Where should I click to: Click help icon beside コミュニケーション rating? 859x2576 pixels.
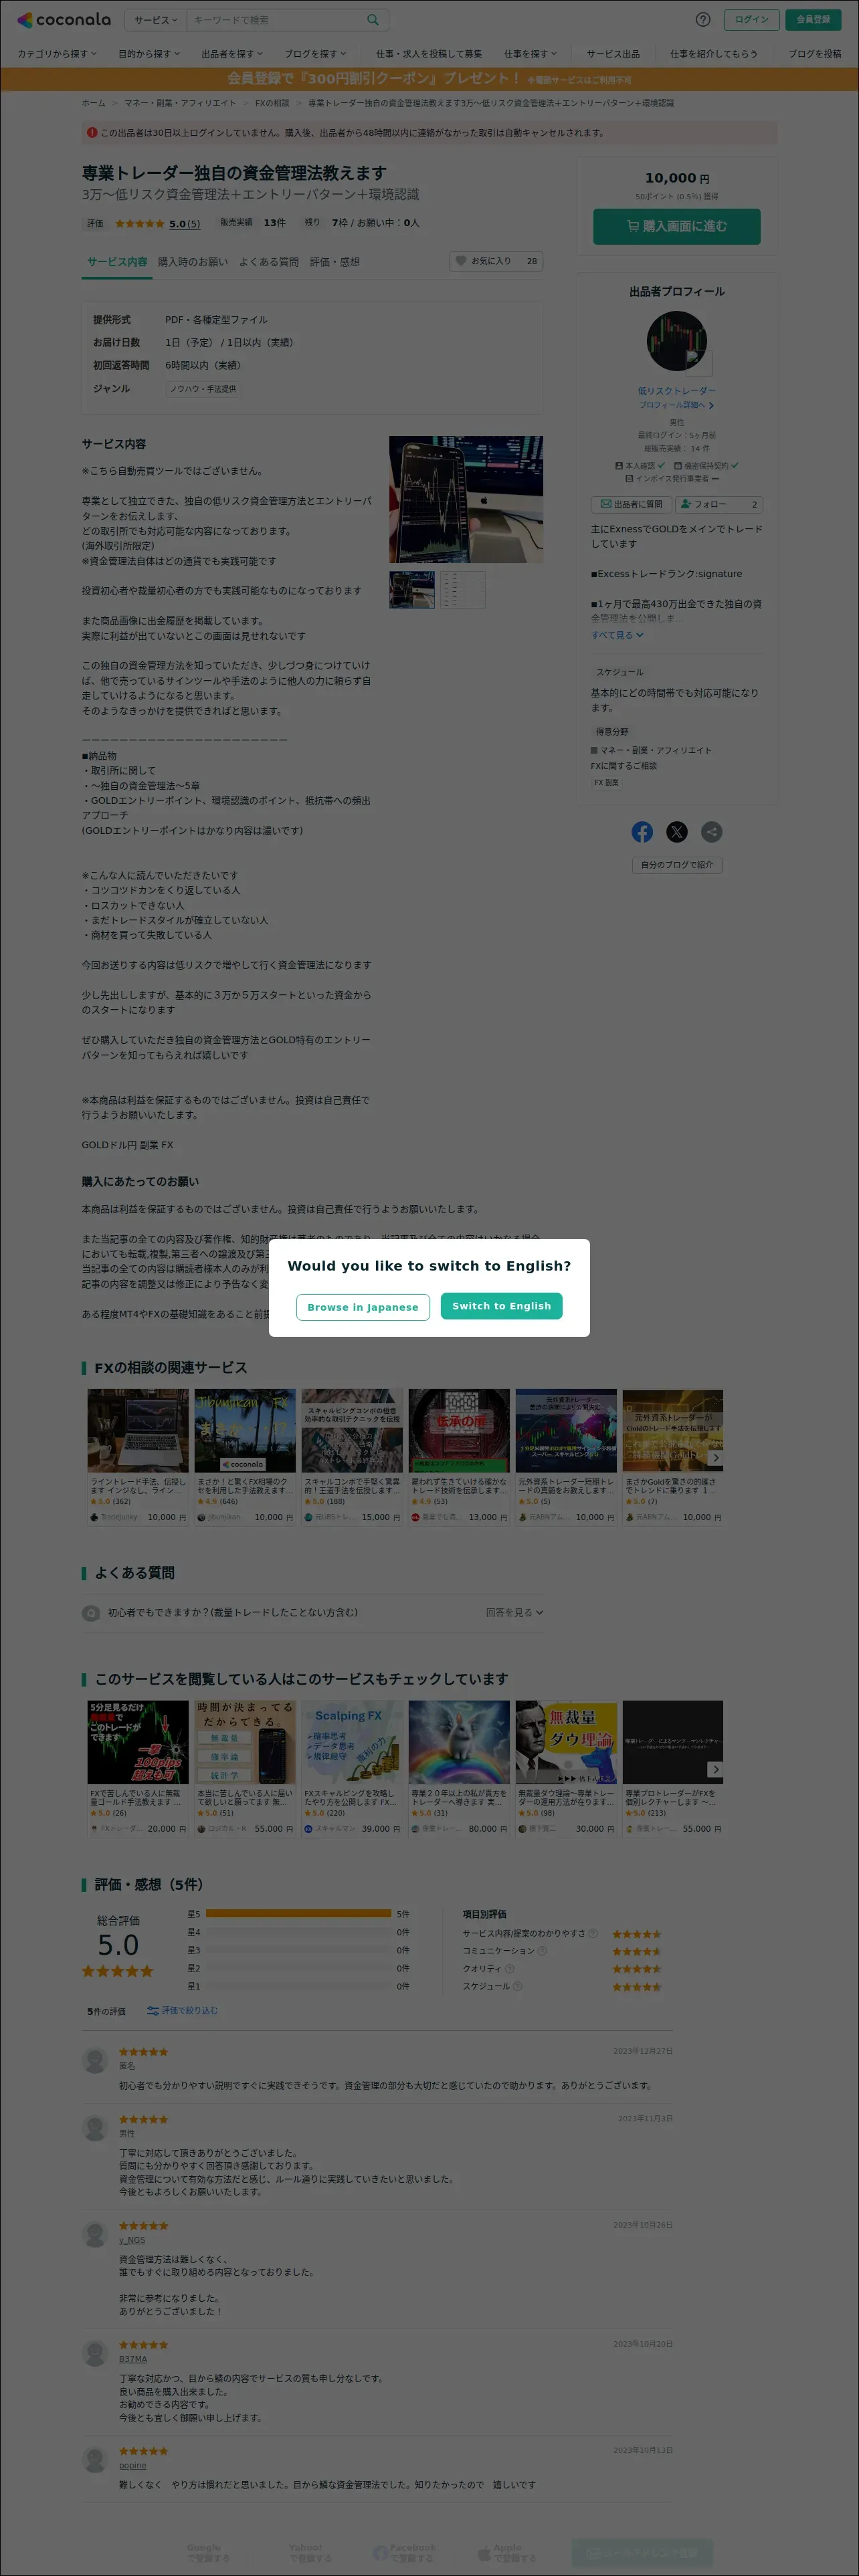click(x=542, y=1951)
